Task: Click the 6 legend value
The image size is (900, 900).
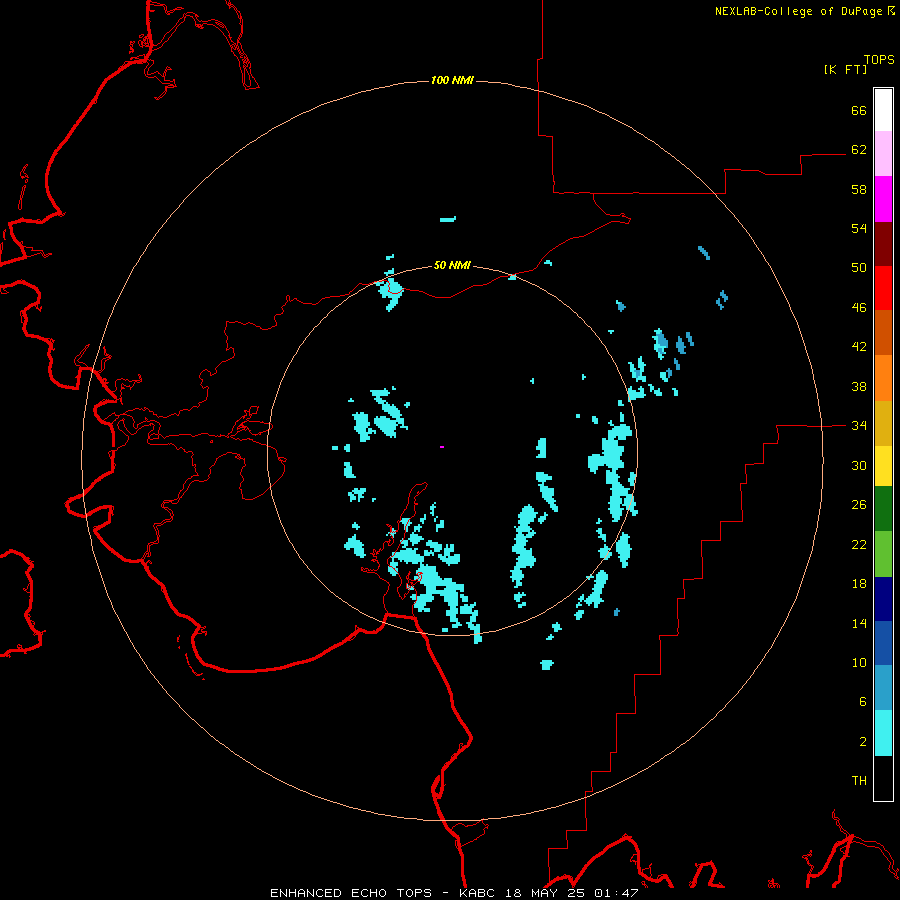Action: (x=863, y=702)
